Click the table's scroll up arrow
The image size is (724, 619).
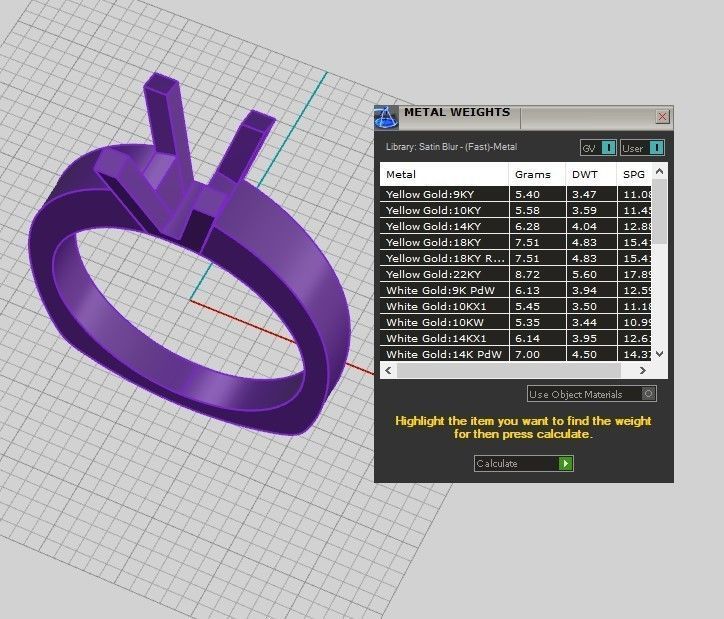(x=659, y=171)
